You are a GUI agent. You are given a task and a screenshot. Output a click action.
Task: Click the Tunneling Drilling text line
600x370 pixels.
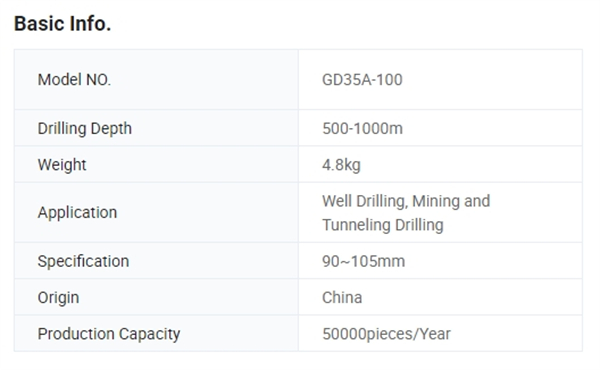(x=383, y=225)
